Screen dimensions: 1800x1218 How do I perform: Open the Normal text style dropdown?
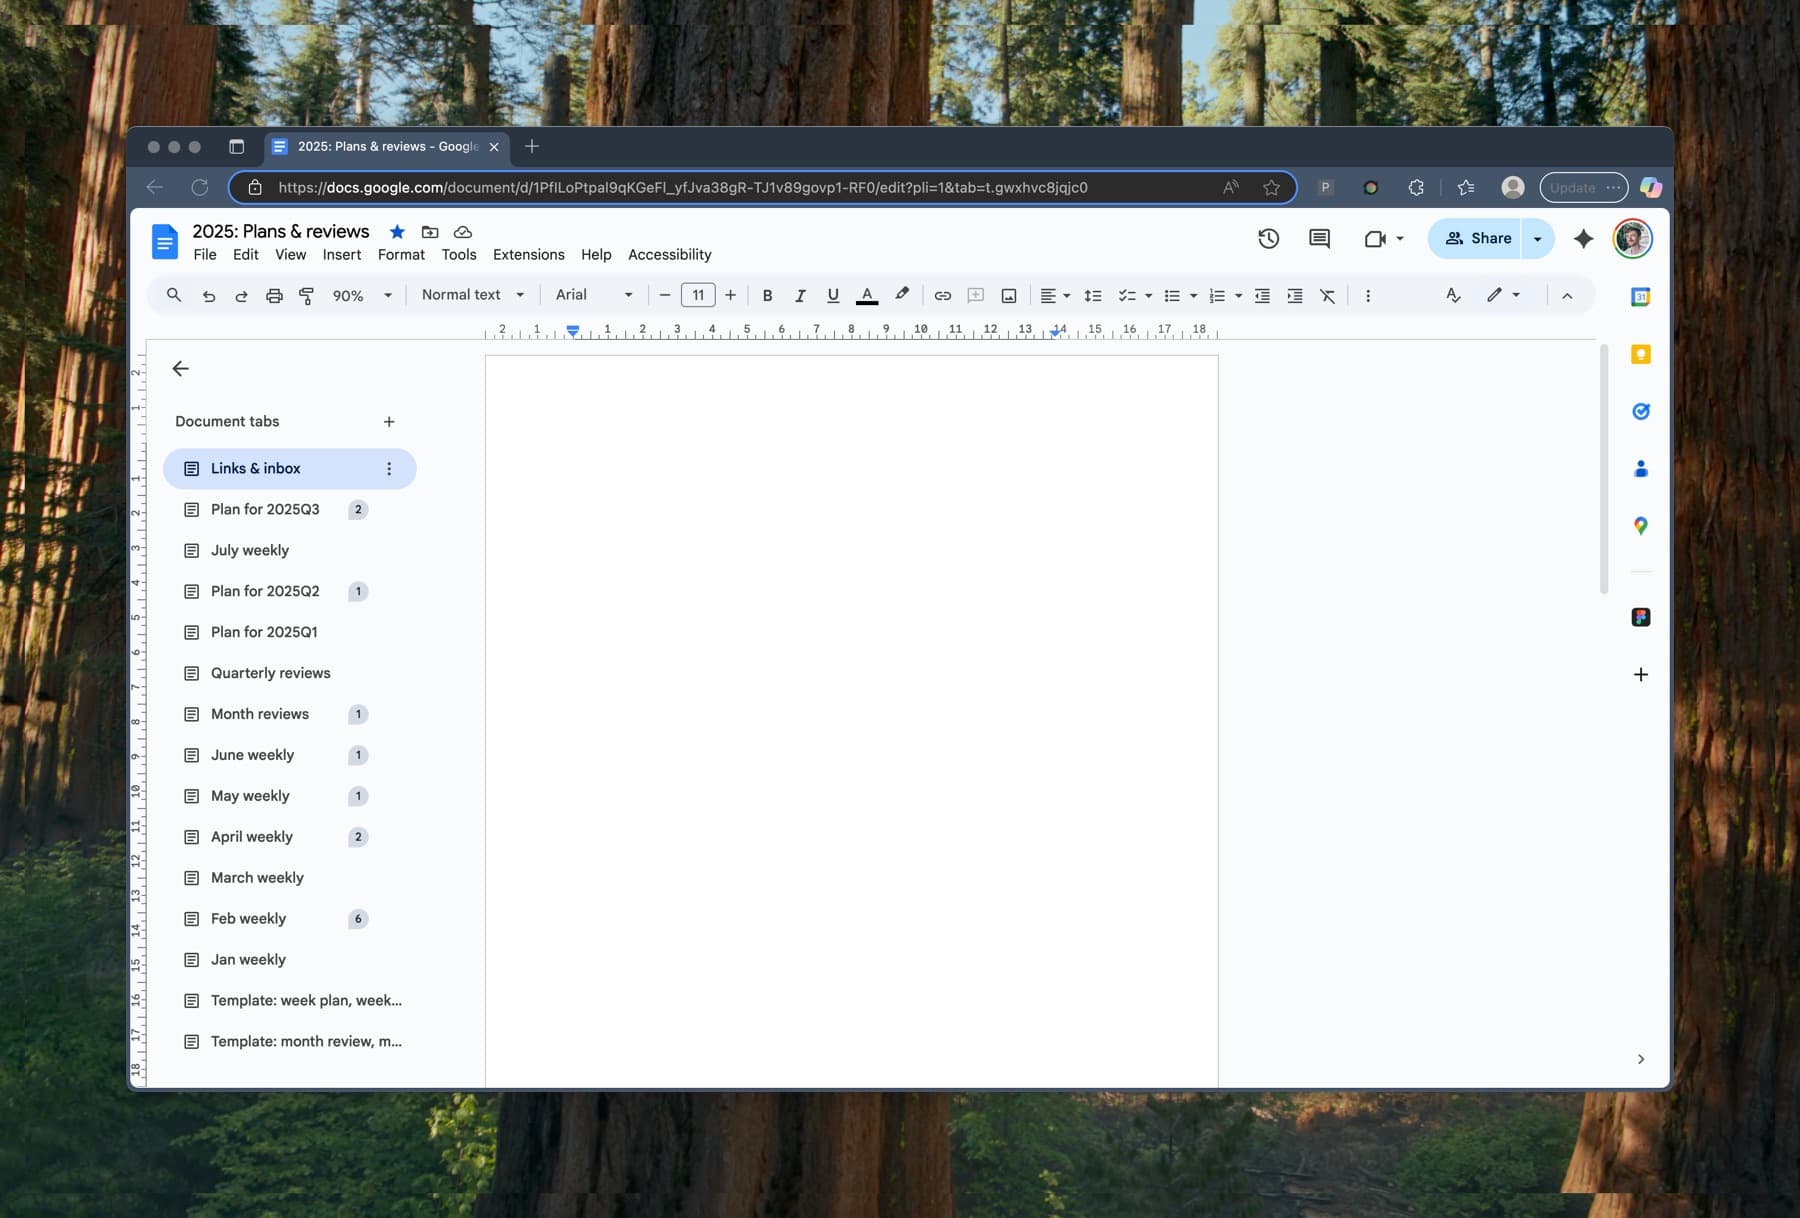[x=473, y=295]
